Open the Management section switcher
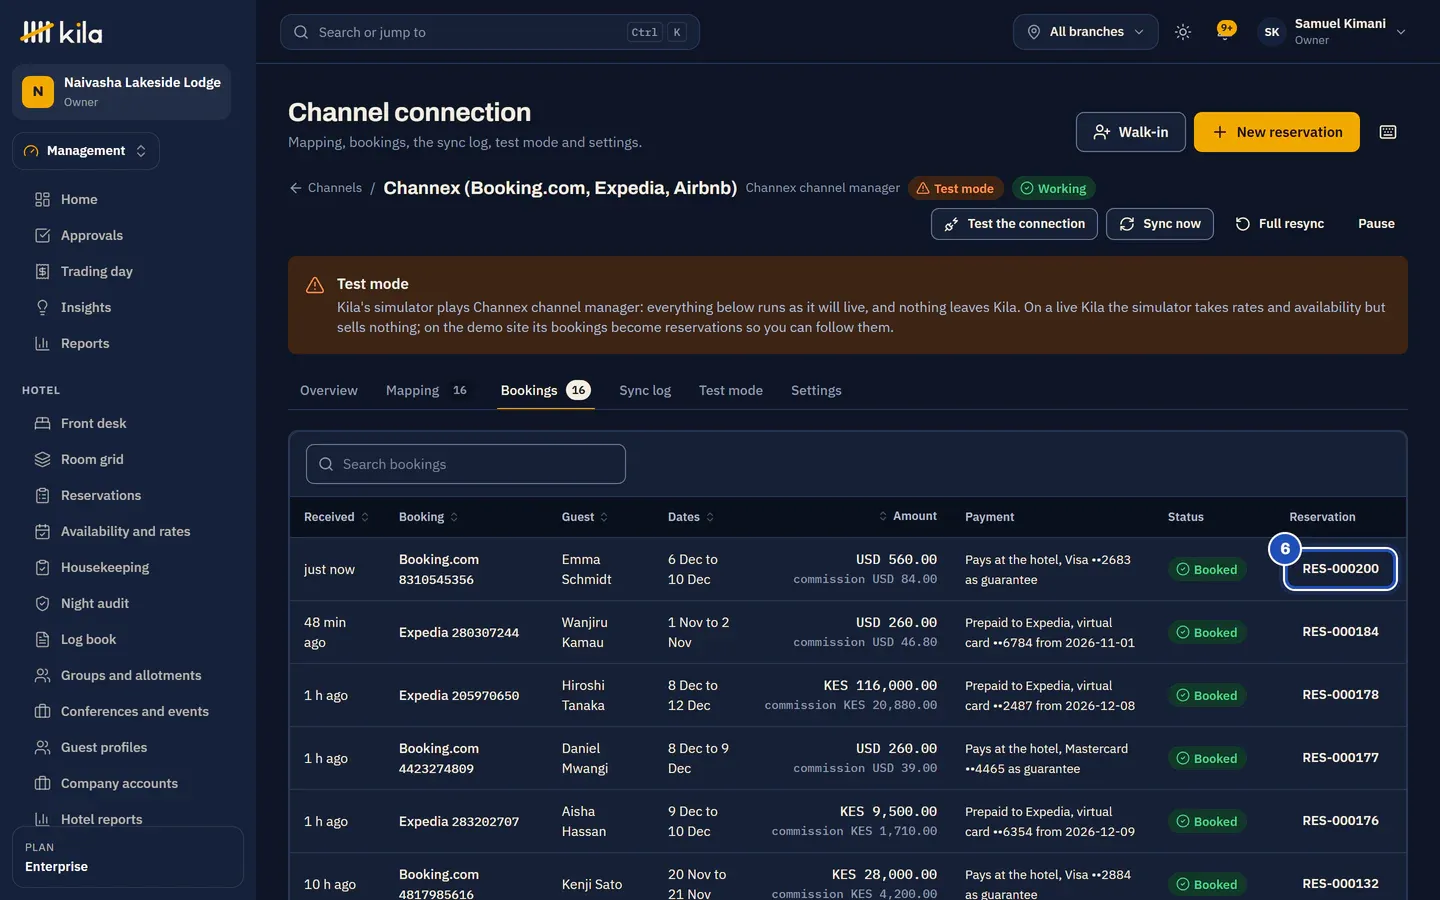This screenshot has width=1440, height=900. coord(86,151)
